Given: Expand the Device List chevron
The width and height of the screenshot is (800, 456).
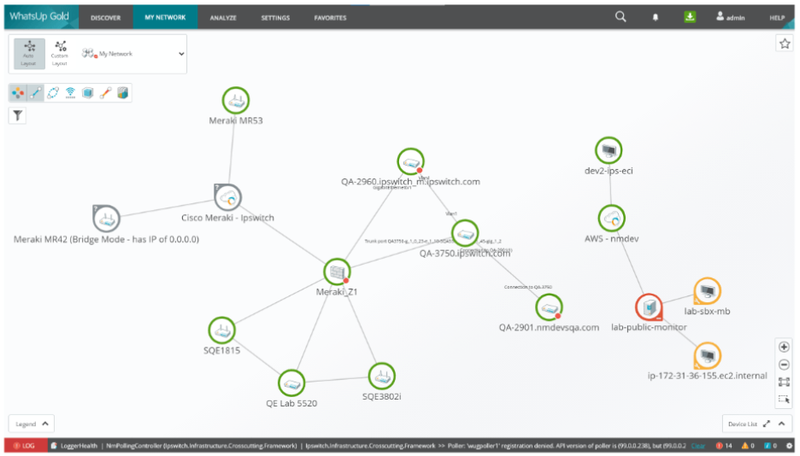Looking at the screenshot, I should click(x=782, y=424).
